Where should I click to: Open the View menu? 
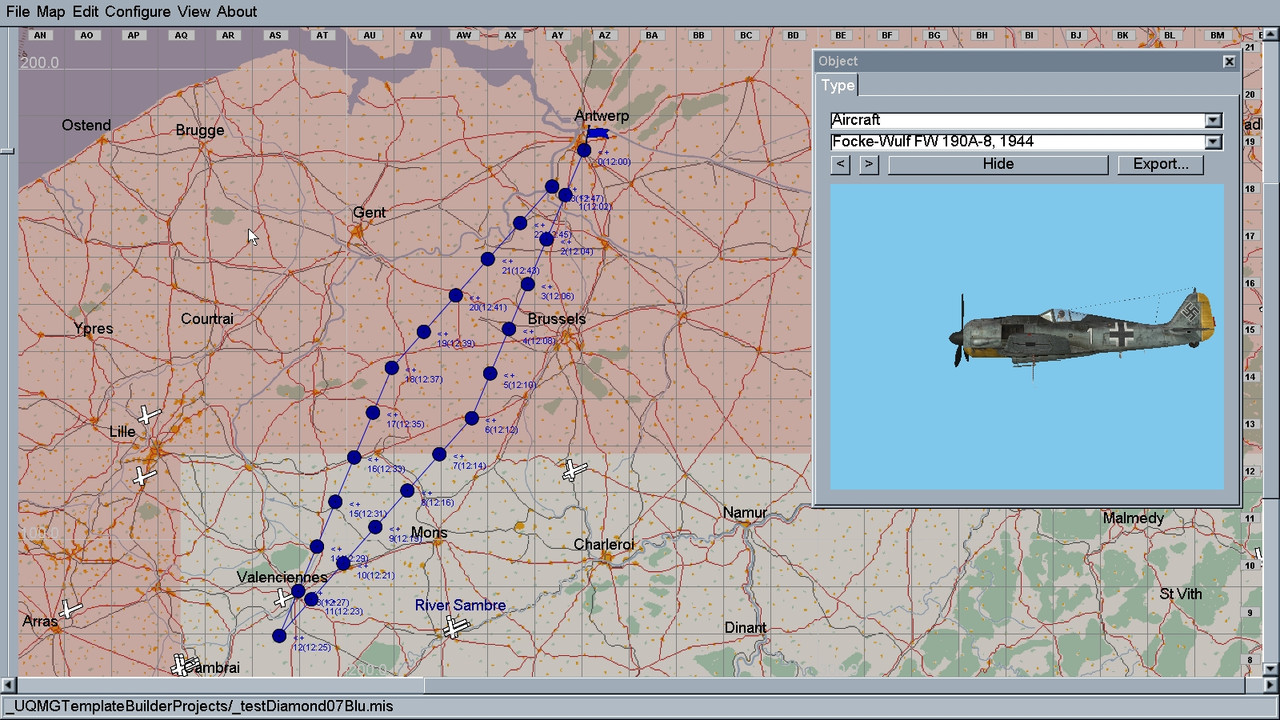194,12
